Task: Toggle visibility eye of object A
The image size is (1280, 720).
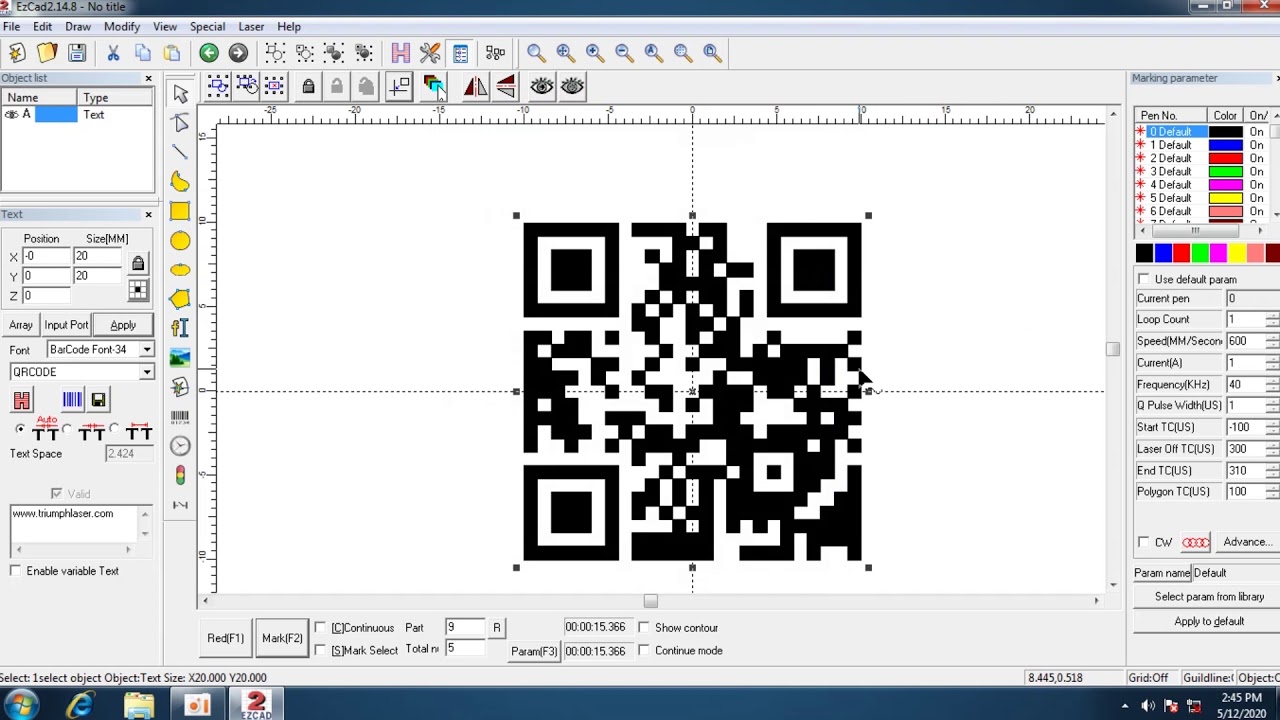Action: [12, 115]
